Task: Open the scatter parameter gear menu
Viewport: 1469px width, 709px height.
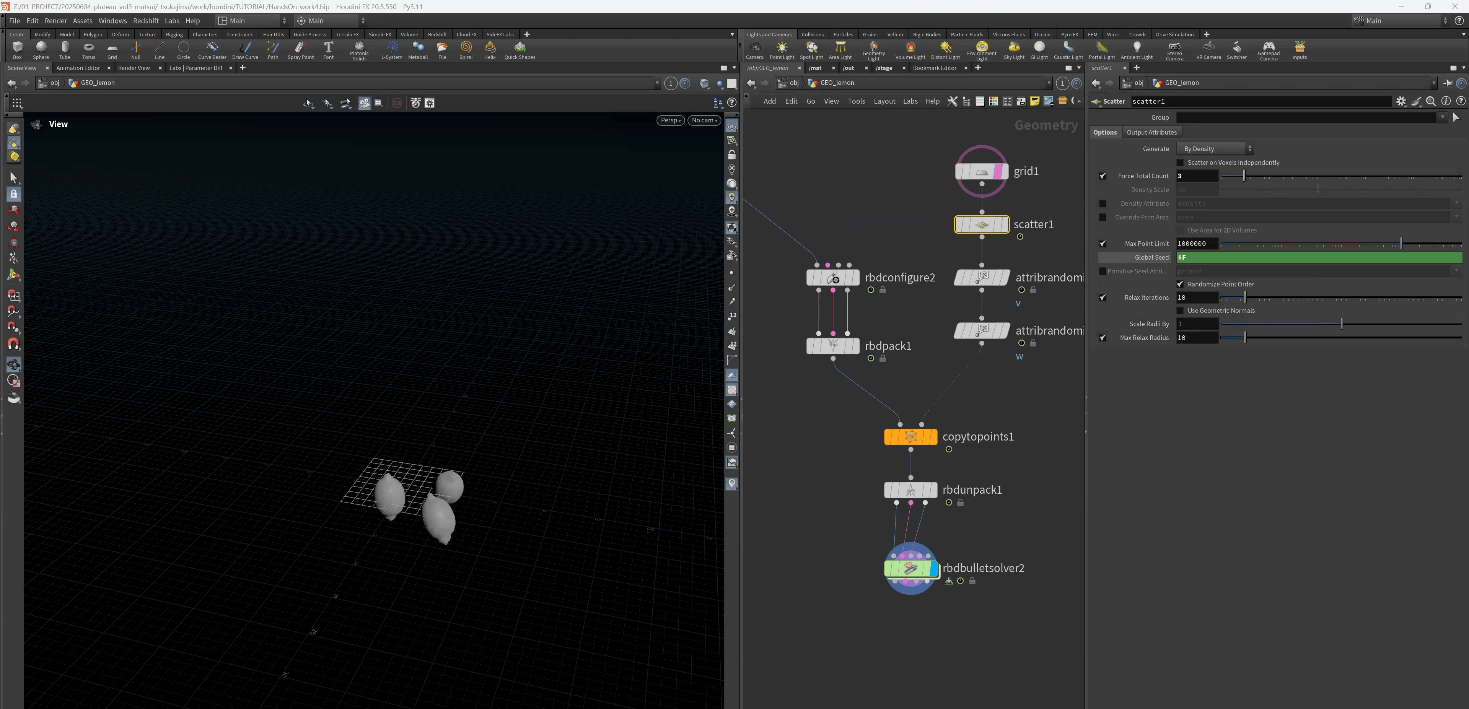Action: click(1400, 101)
